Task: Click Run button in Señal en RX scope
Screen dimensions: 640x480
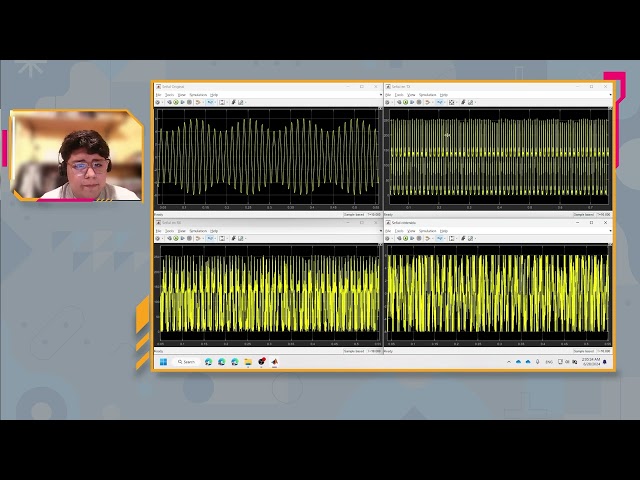Action: (x=176, y=238)
